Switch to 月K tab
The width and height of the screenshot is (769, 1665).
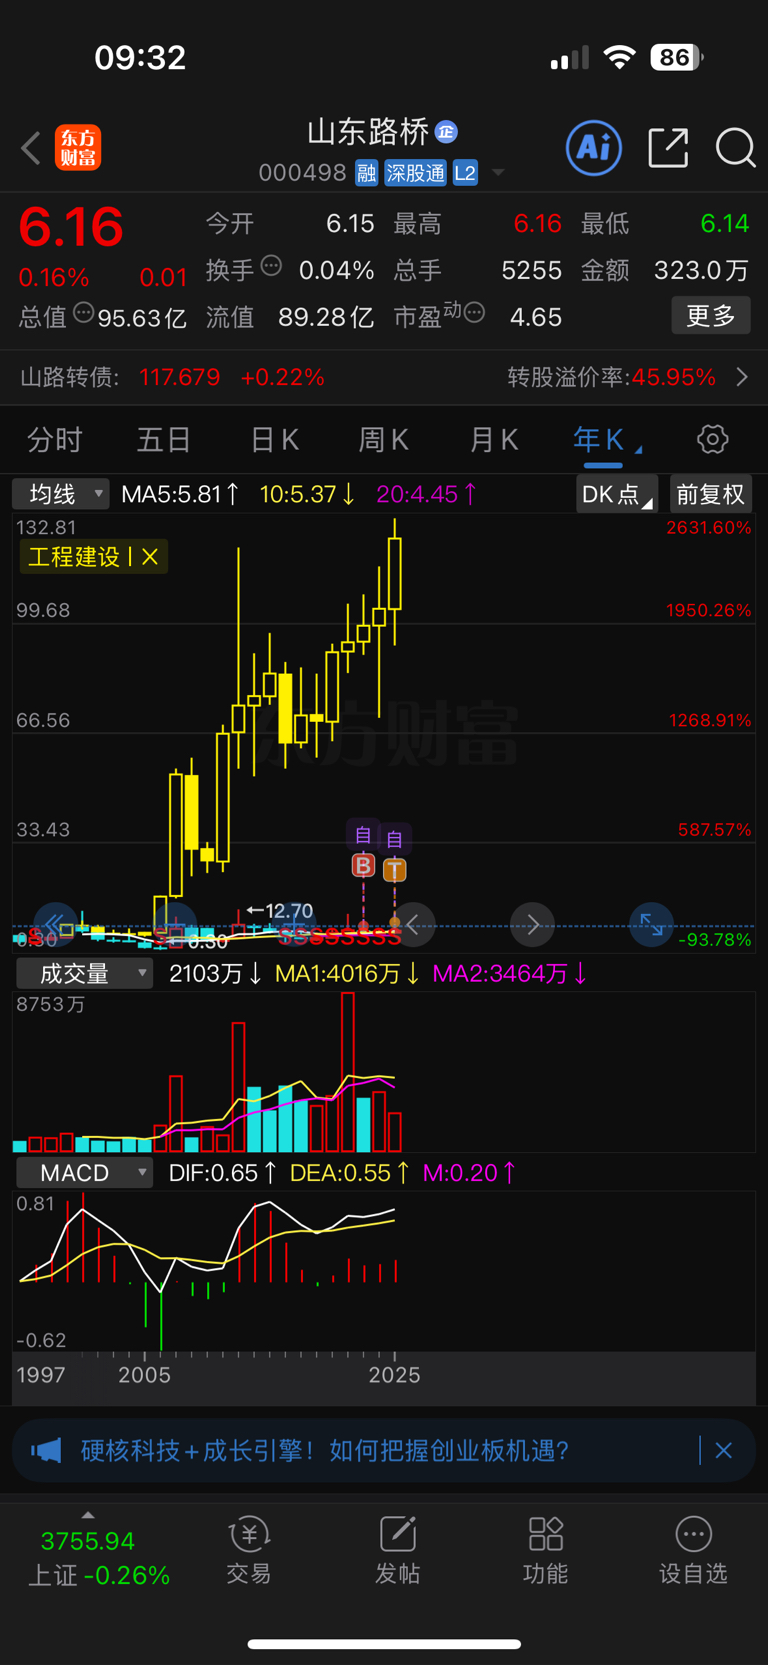493,439
